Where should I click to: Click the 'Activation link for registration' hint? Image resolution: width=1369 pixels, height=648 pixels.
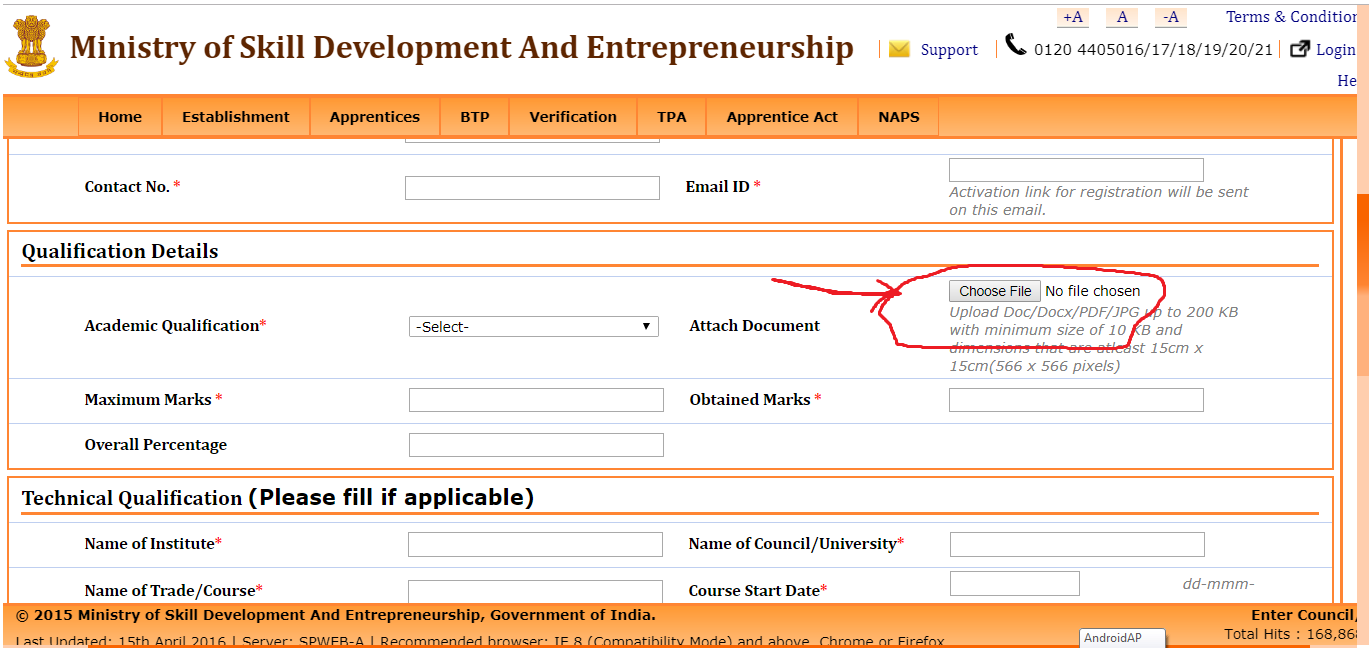tap(1099, 201)
